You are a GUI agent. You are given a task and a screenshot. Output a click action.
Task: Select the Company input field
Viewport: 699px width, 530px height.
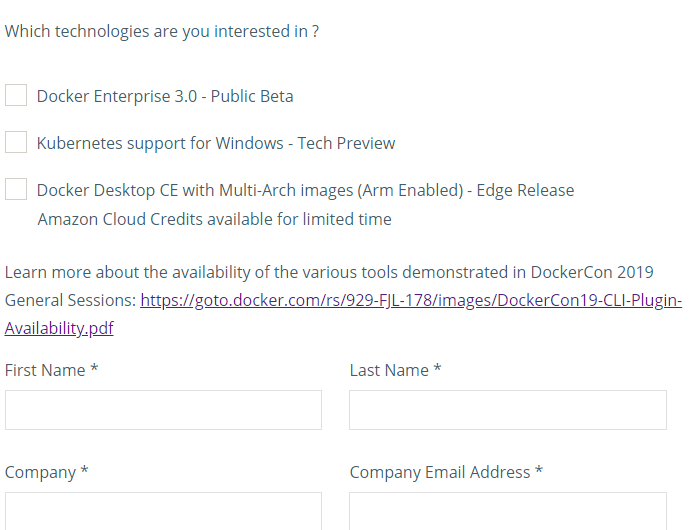[163, 510]
